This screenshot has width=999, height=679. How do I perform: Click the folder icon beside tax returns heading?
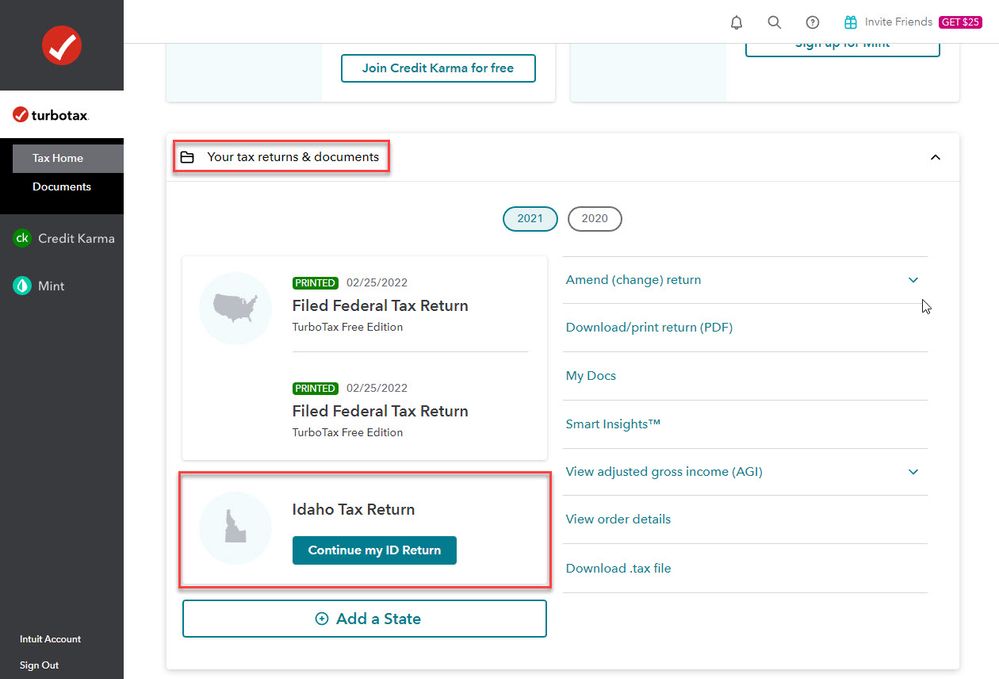[x=187, y=157]
